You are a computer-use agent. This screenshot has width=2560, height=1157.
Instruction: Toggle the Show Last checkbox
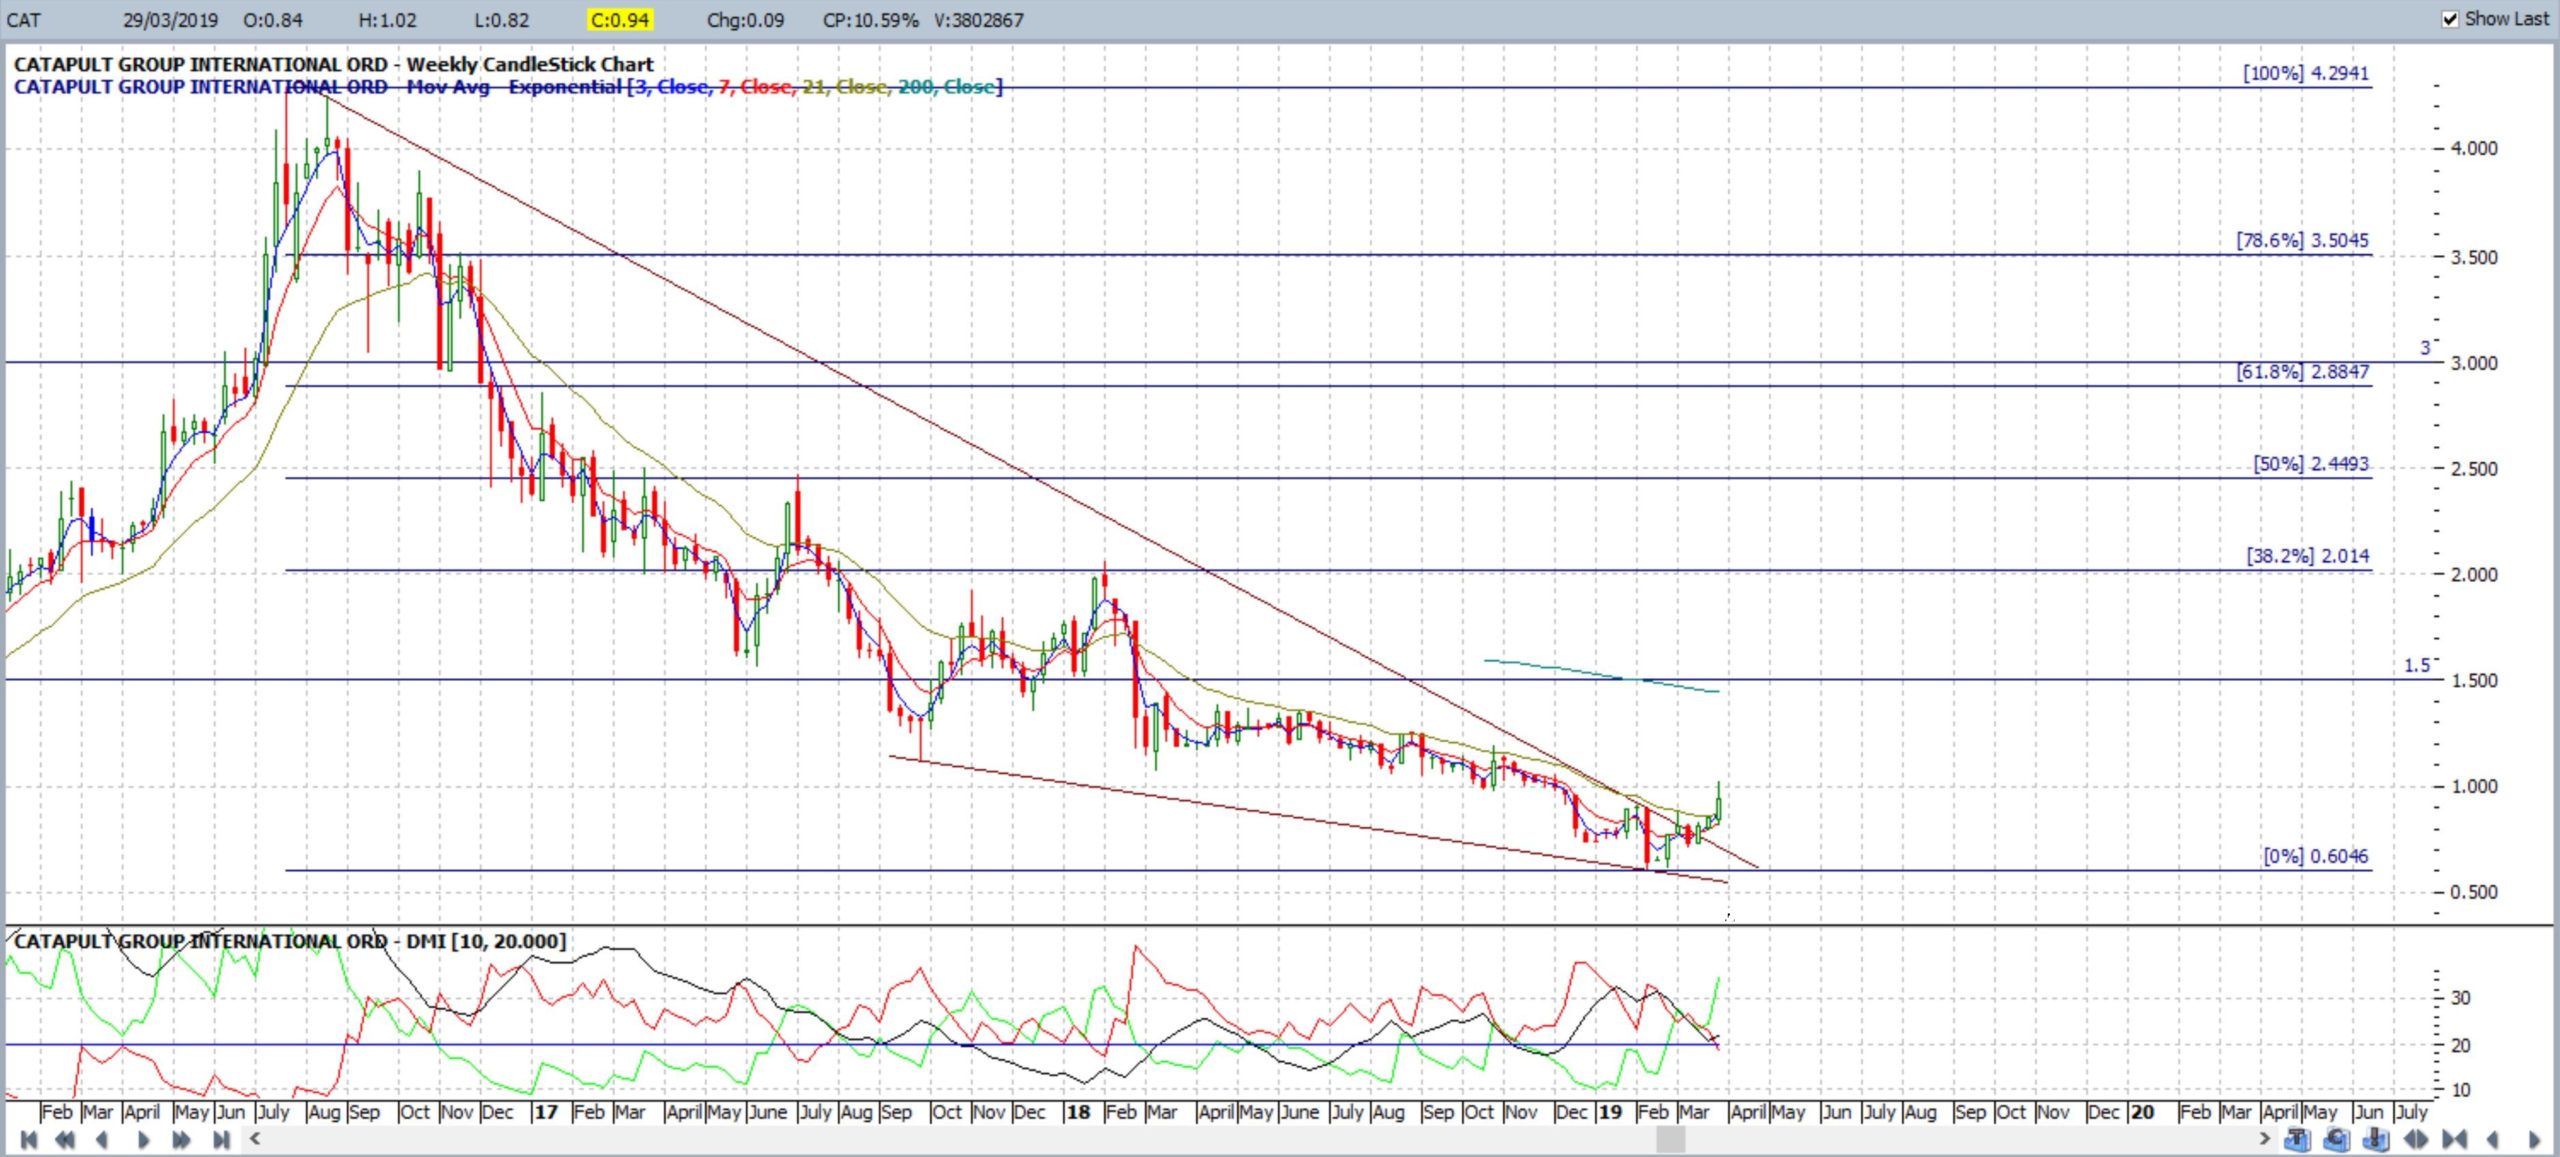(2450, 19)
